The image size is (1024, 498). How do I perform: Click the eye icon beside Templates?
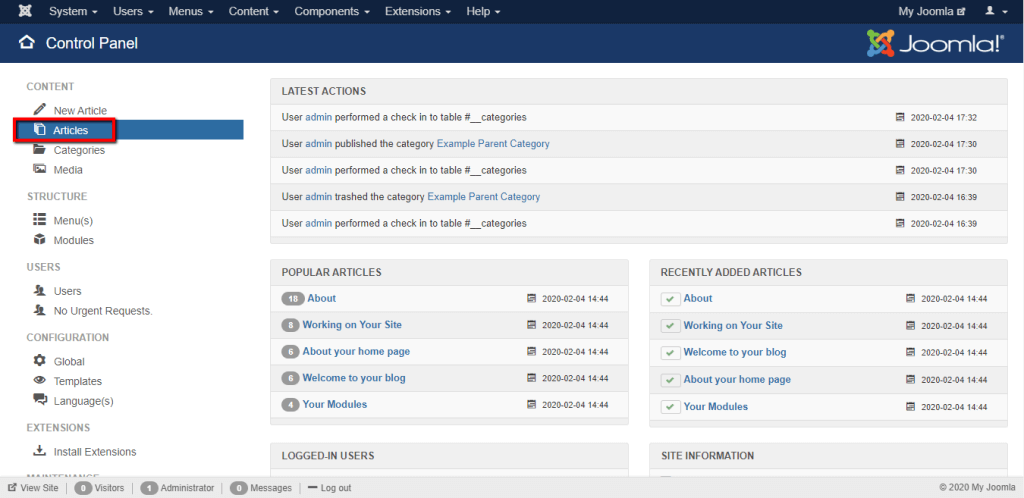pos(40,380)
